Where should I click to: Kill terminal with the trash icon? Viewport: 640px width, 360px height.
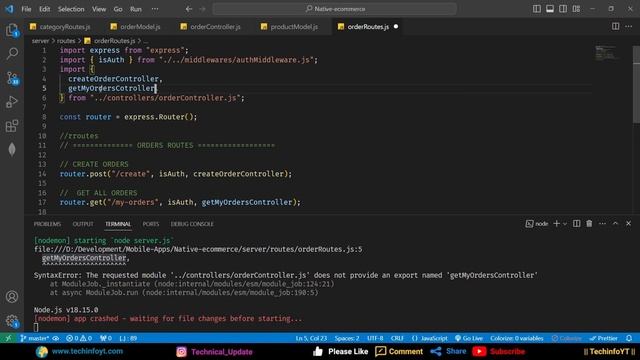[589, 224]
